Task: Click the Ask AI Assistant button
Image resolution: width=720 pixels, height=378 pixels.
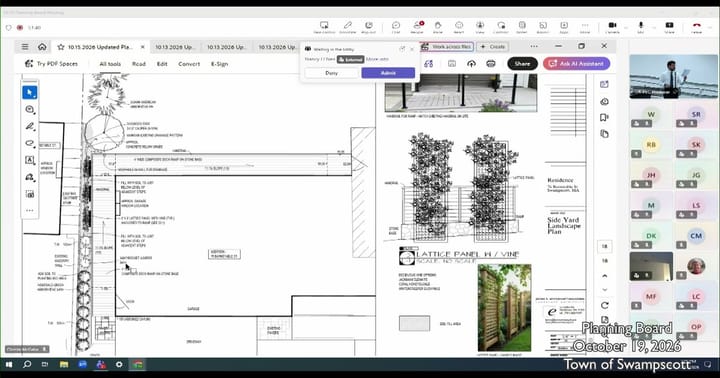Action: point(577,64)
